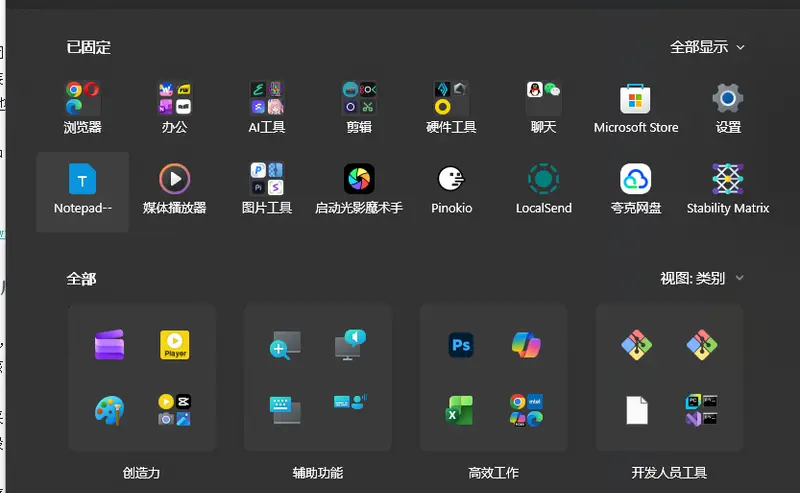Open second Git icon in 开发人员工具
Image resolution: width=800 pixels, height=493 pixels.
[x=702, y=345]
